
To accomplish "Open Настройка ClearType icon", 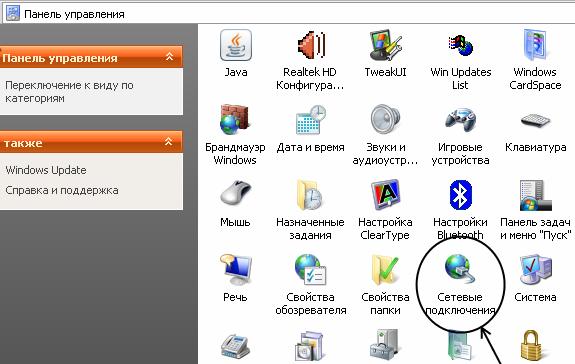I will (x=385, y=195).
